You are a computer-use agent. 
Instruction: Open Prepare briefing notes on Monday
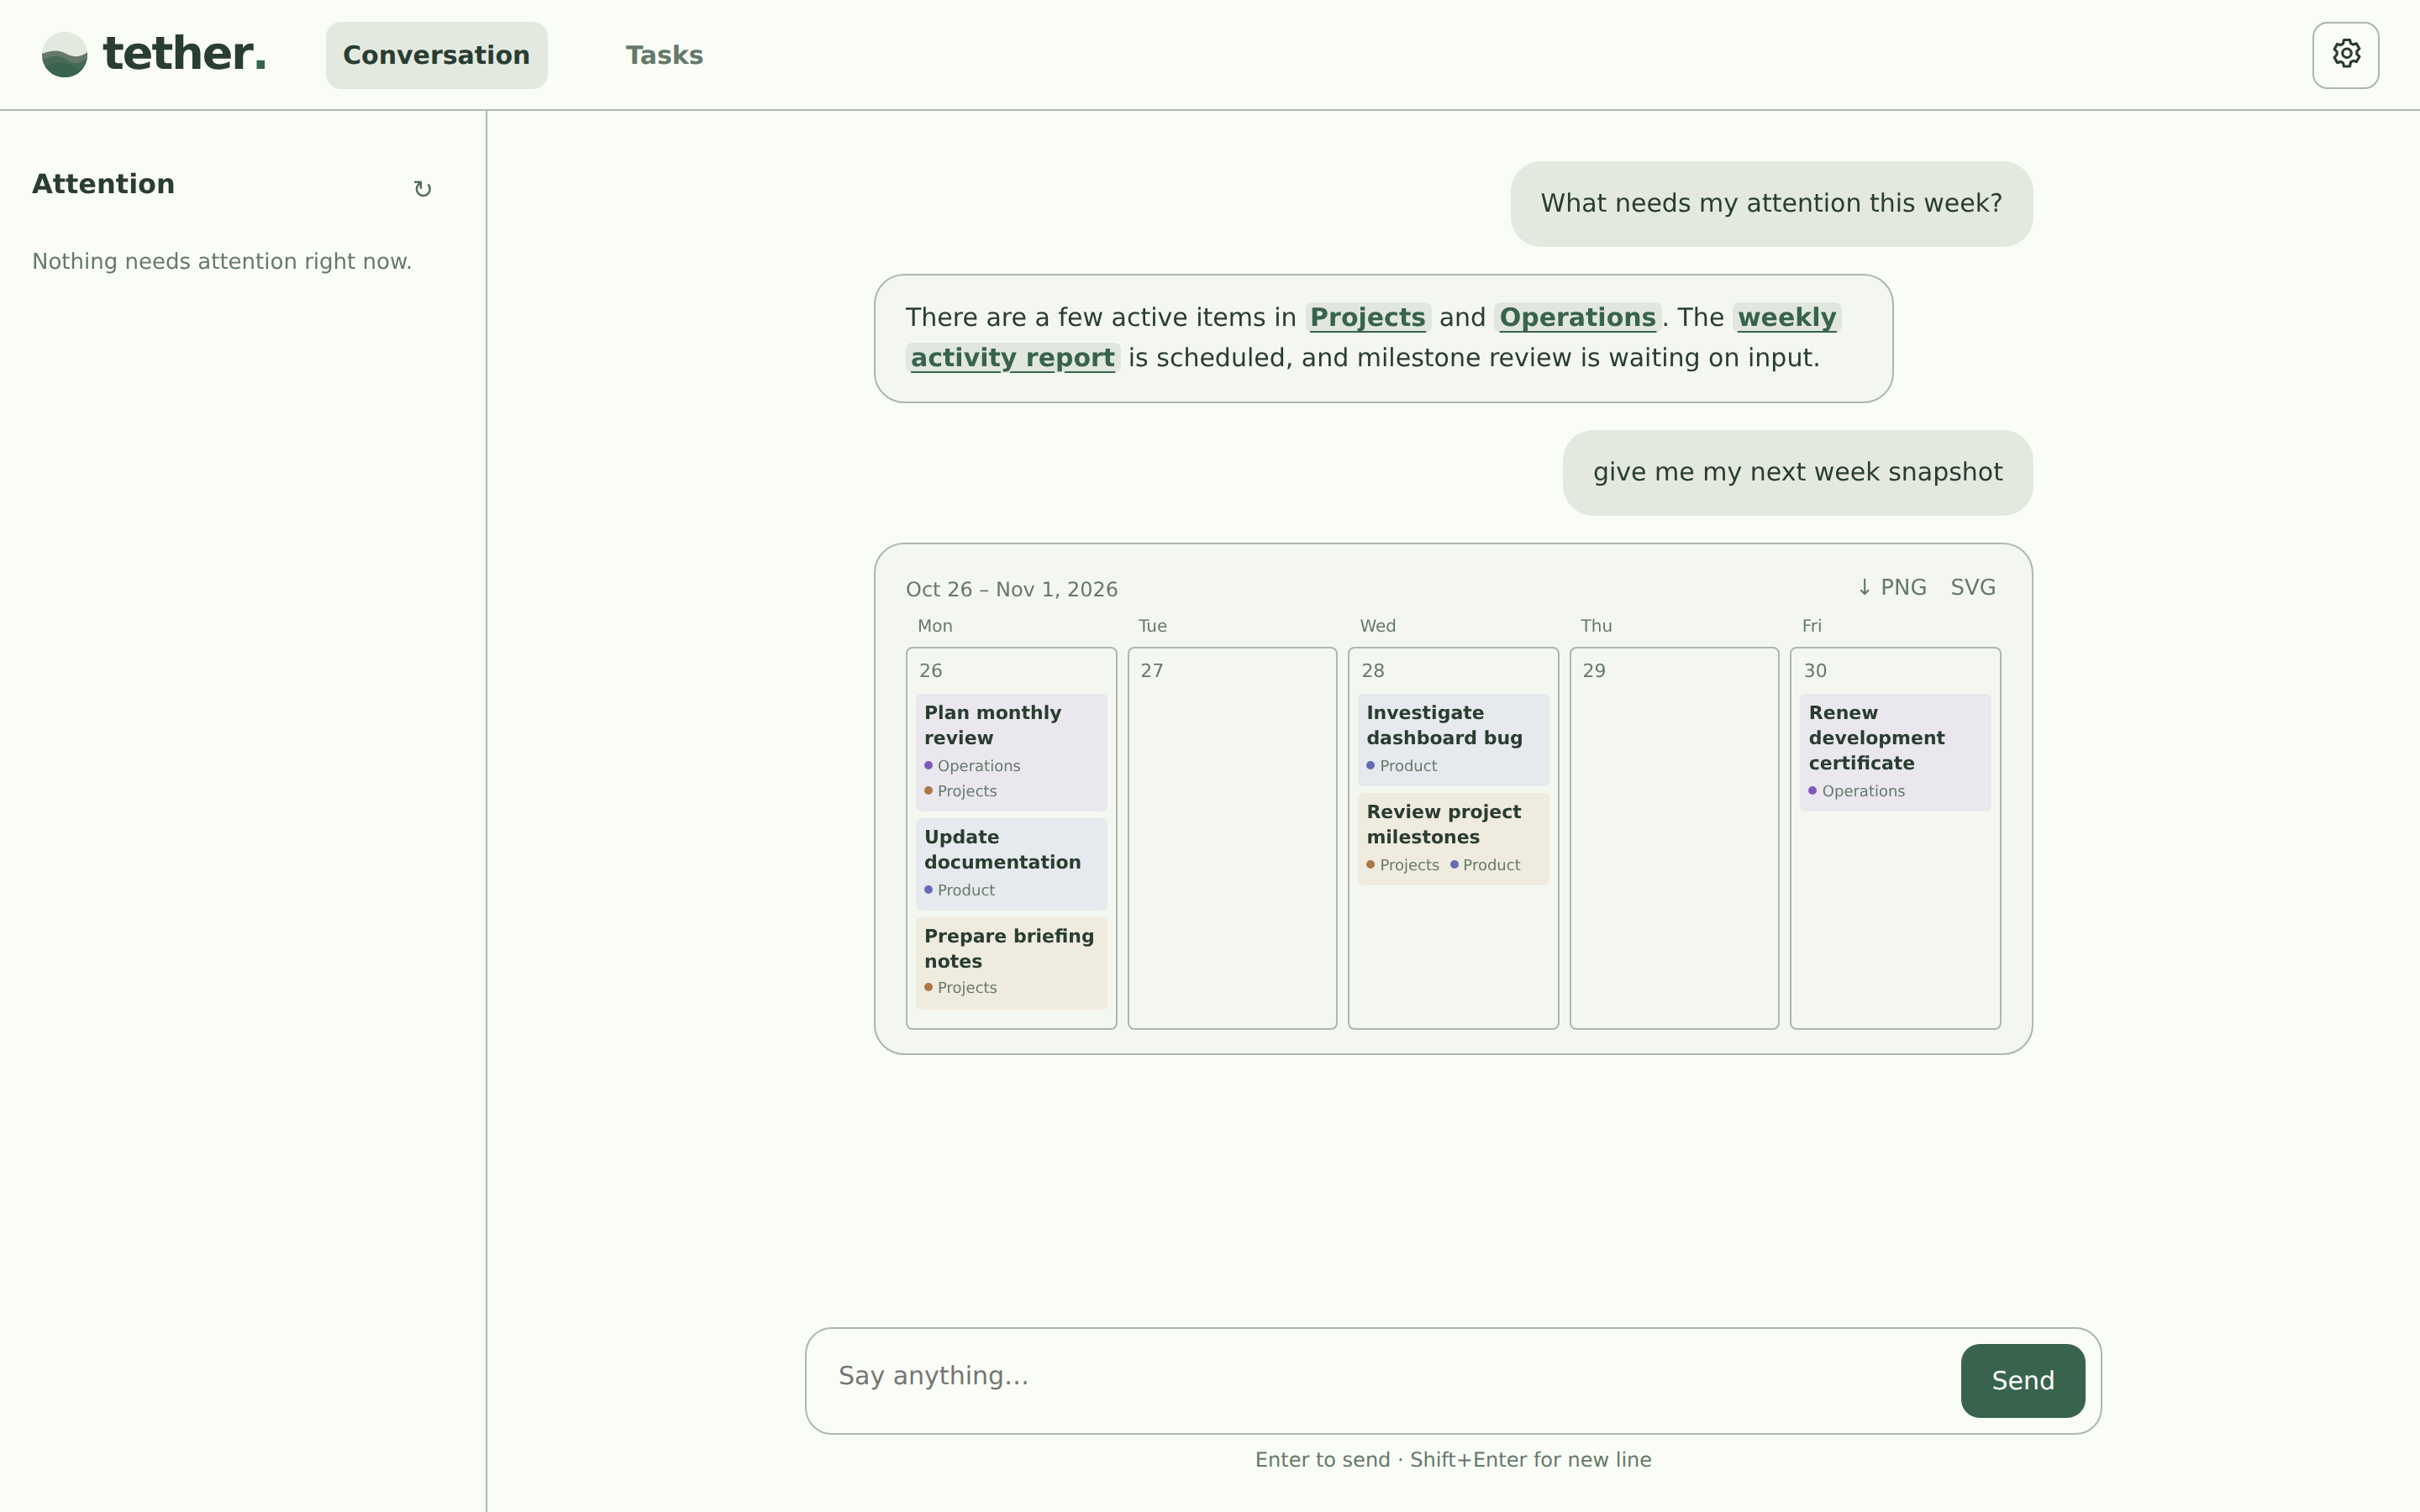[x=1011, y=963]
